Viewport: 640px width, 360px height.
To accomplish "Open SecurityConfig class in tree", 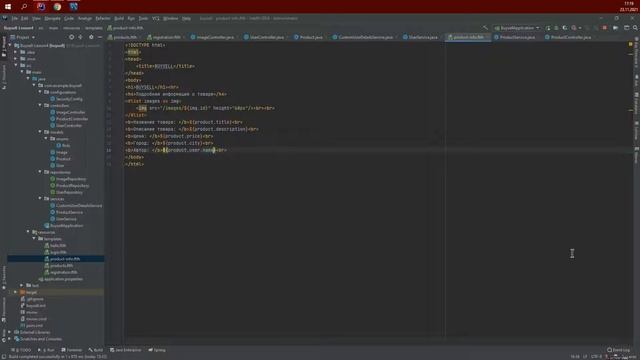I will (x=66, y=99).
